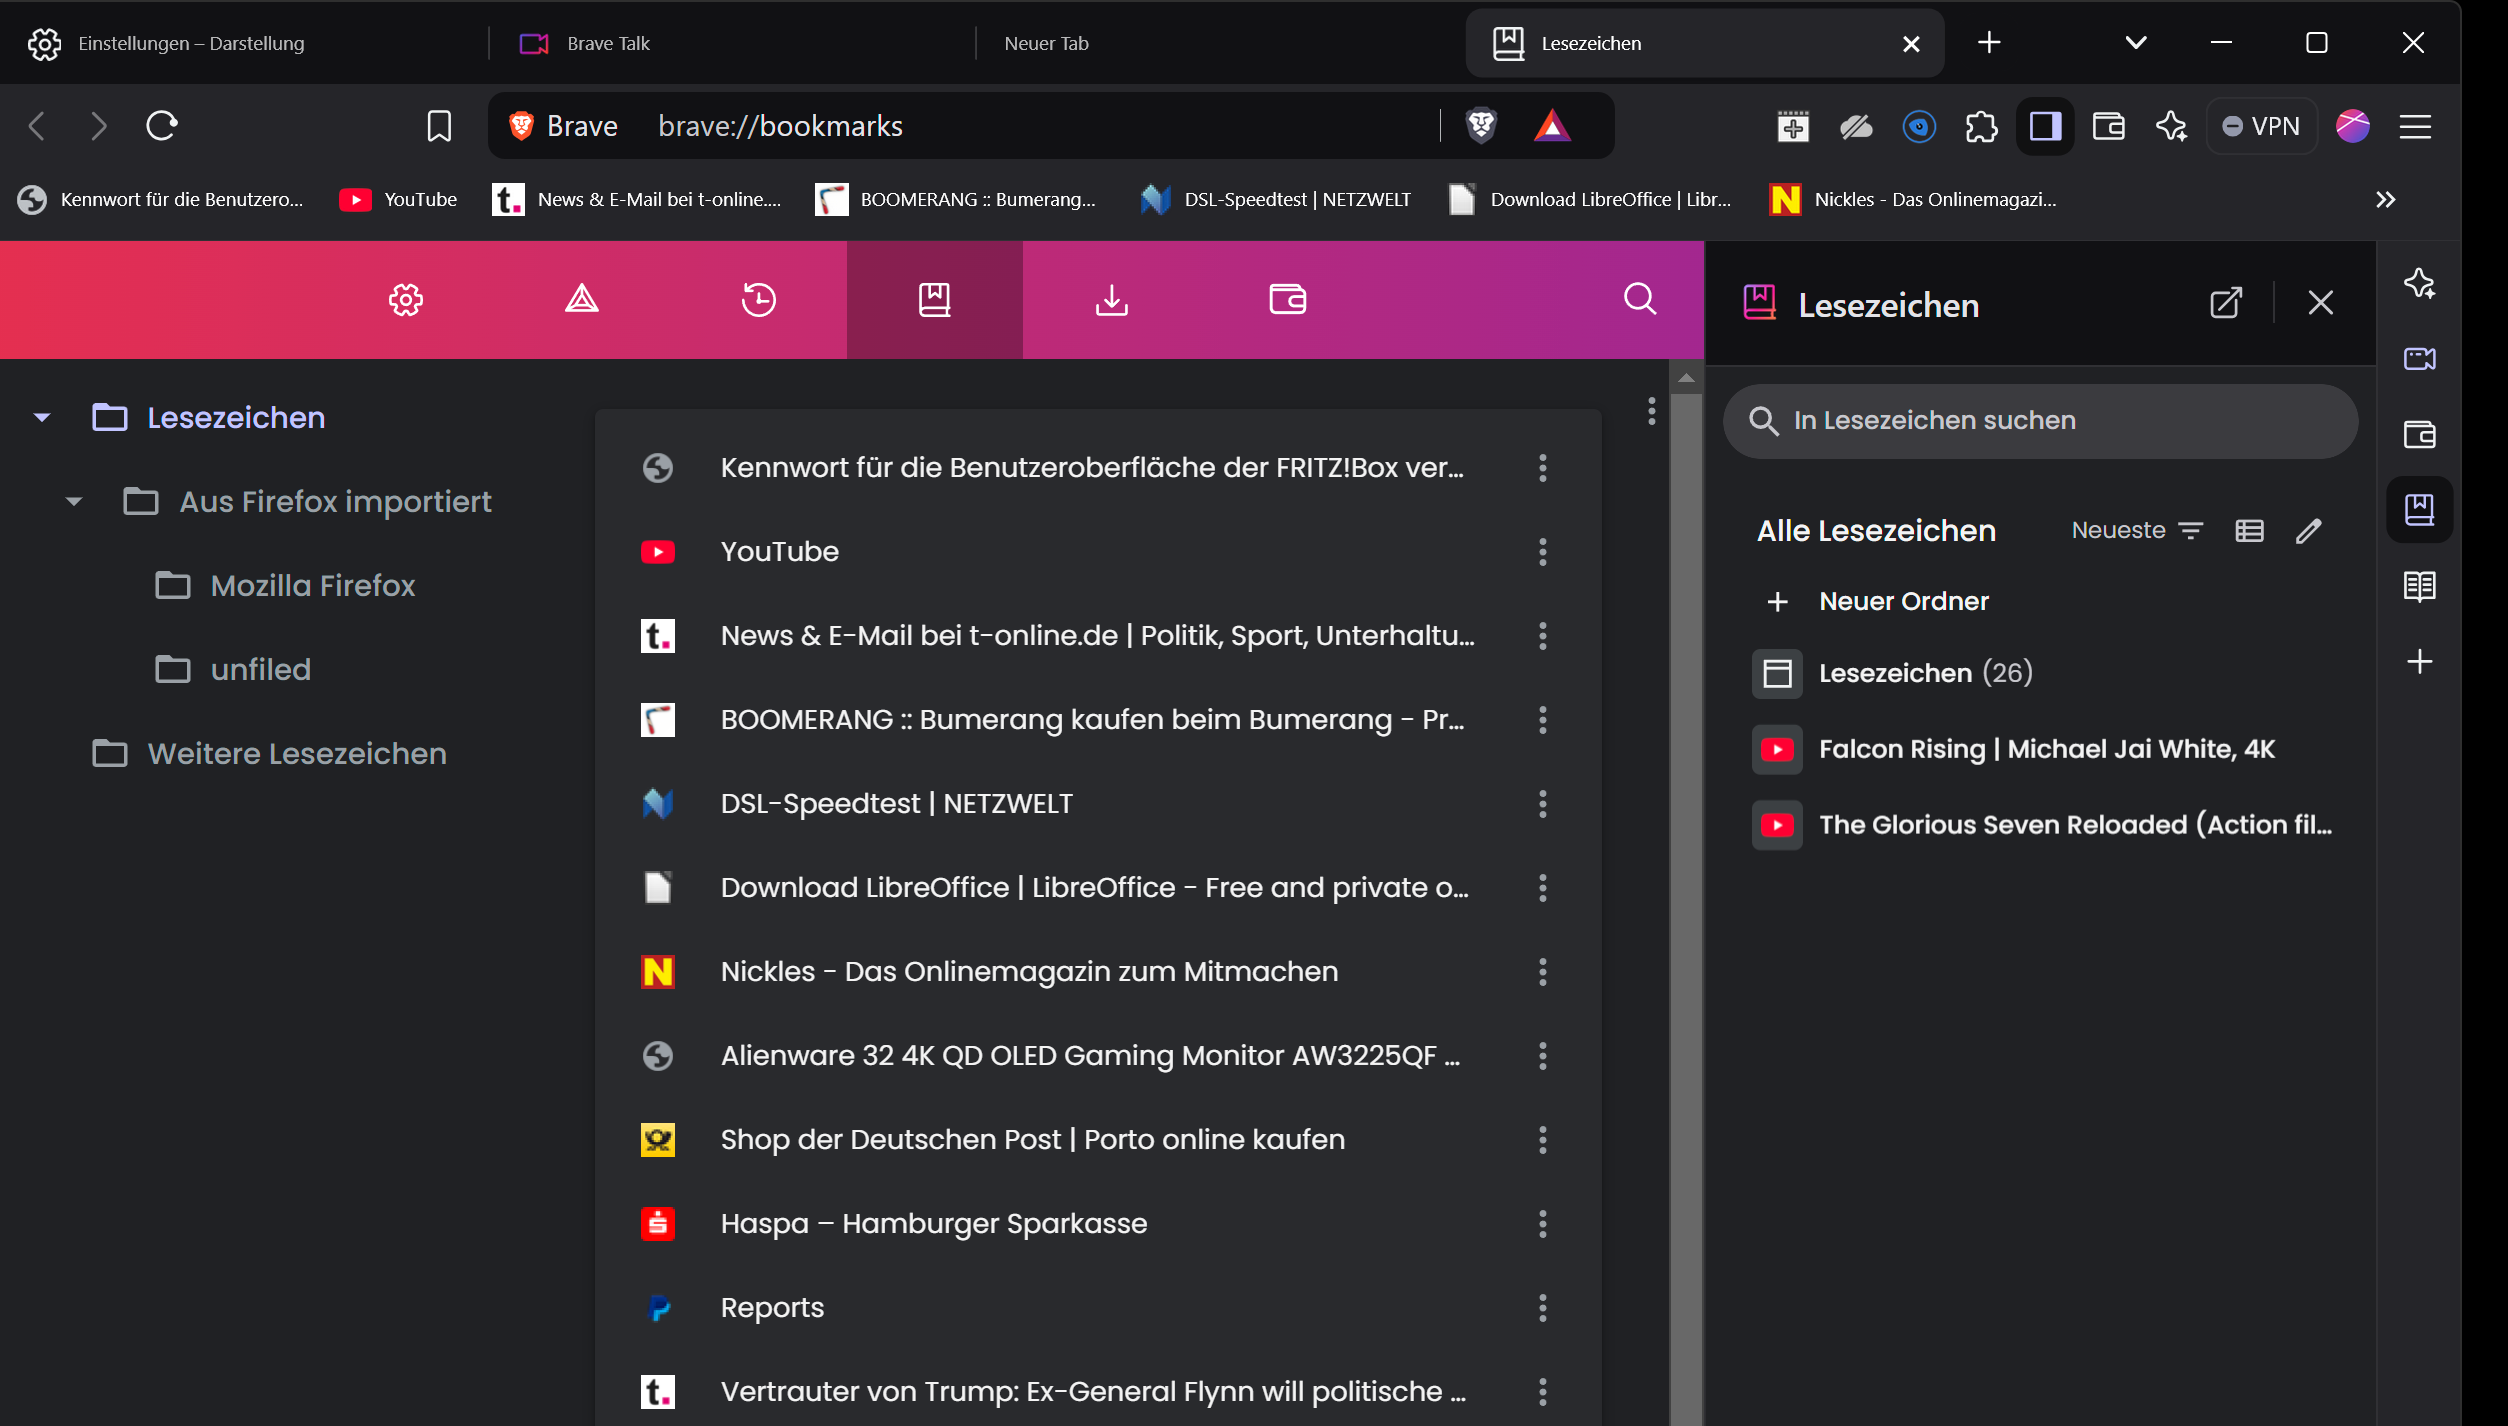
Task: Open Falcon Rising bookmark in side panel
Action: click(x=2040, y=749)
